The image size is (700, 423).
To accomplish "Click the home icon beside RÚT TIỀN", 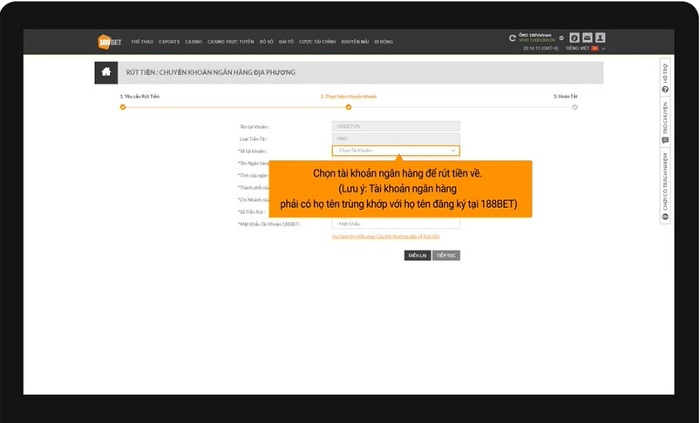I will coord(105,72).
